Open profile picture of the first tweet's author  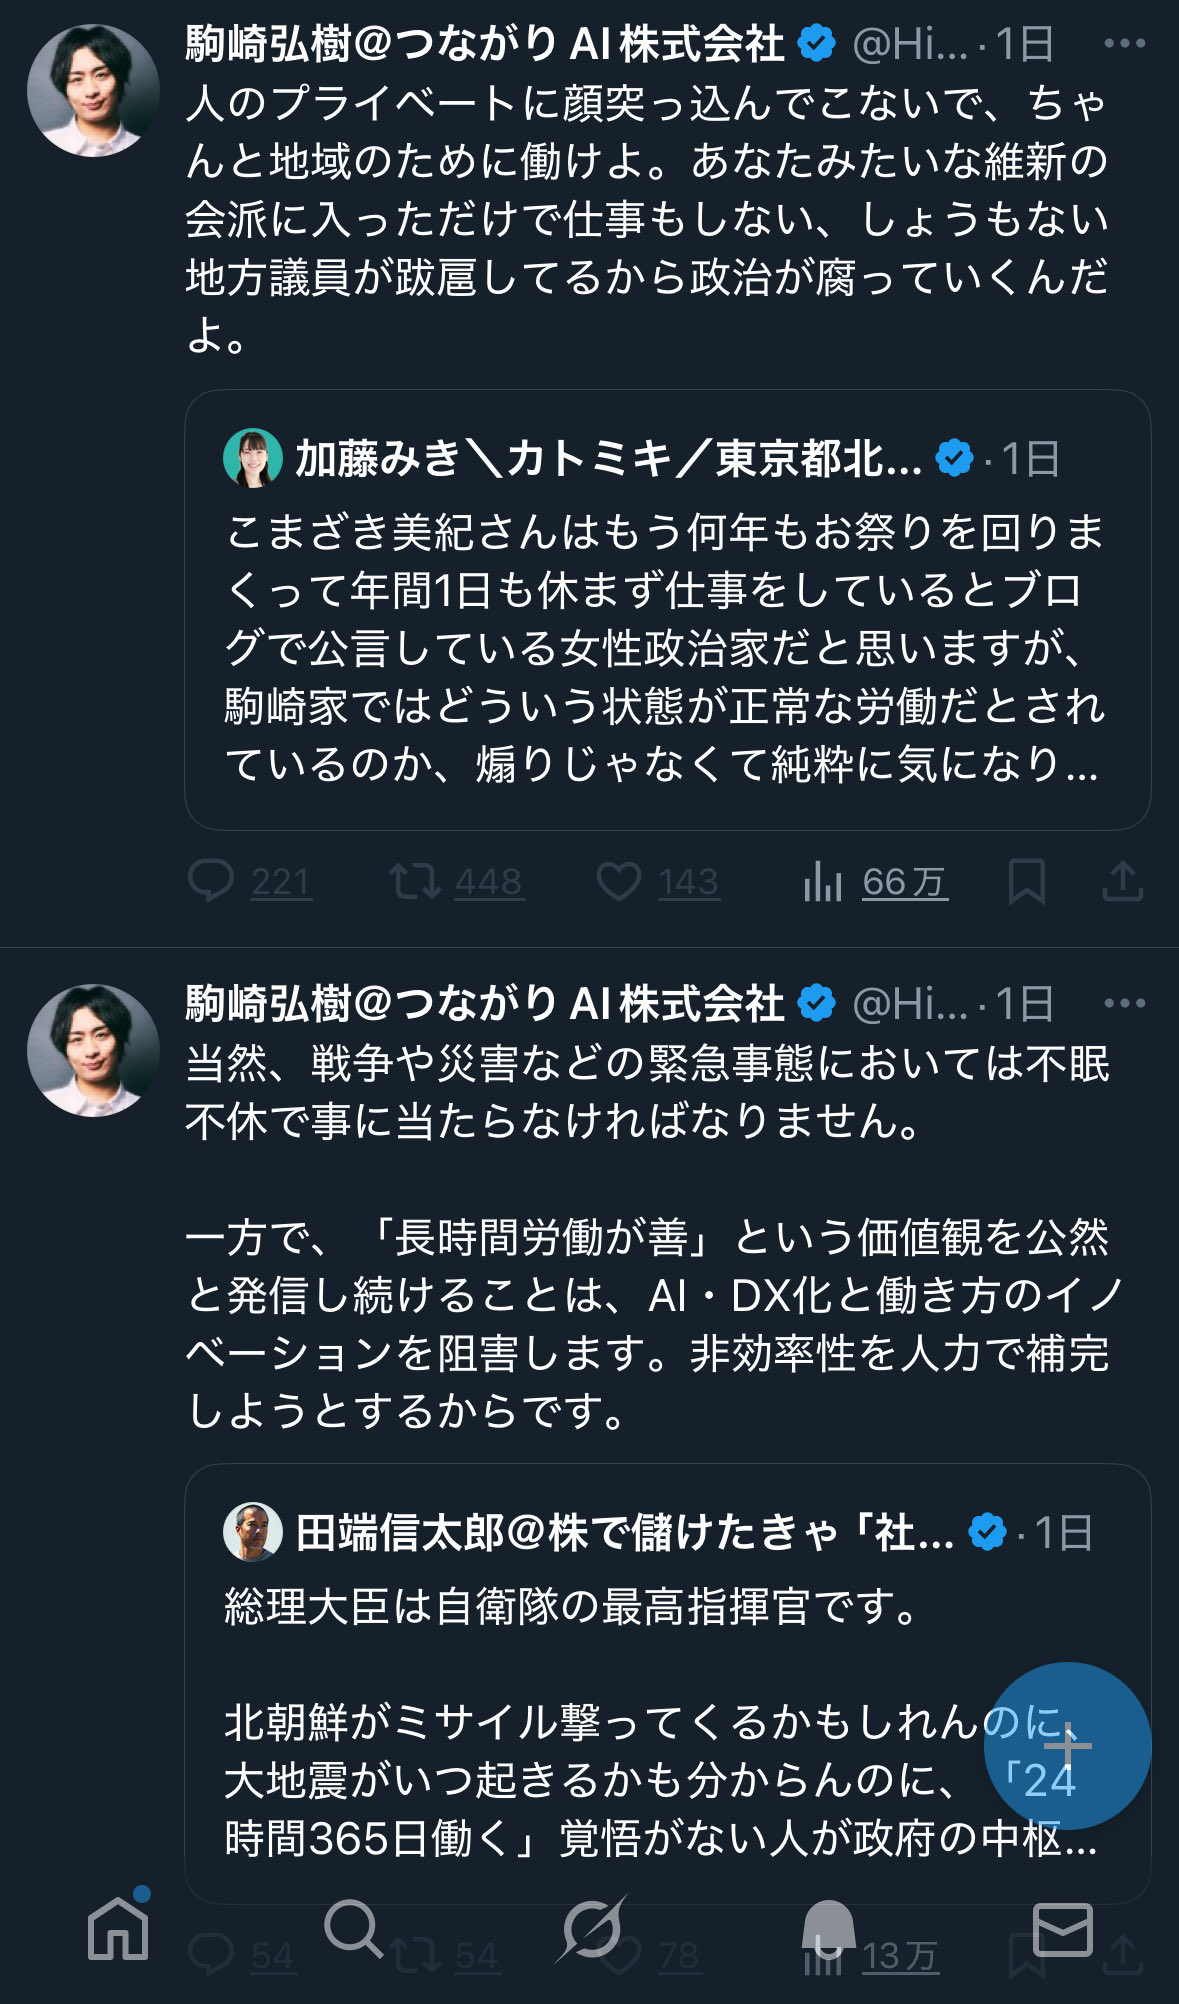click(x=93, y=91)
